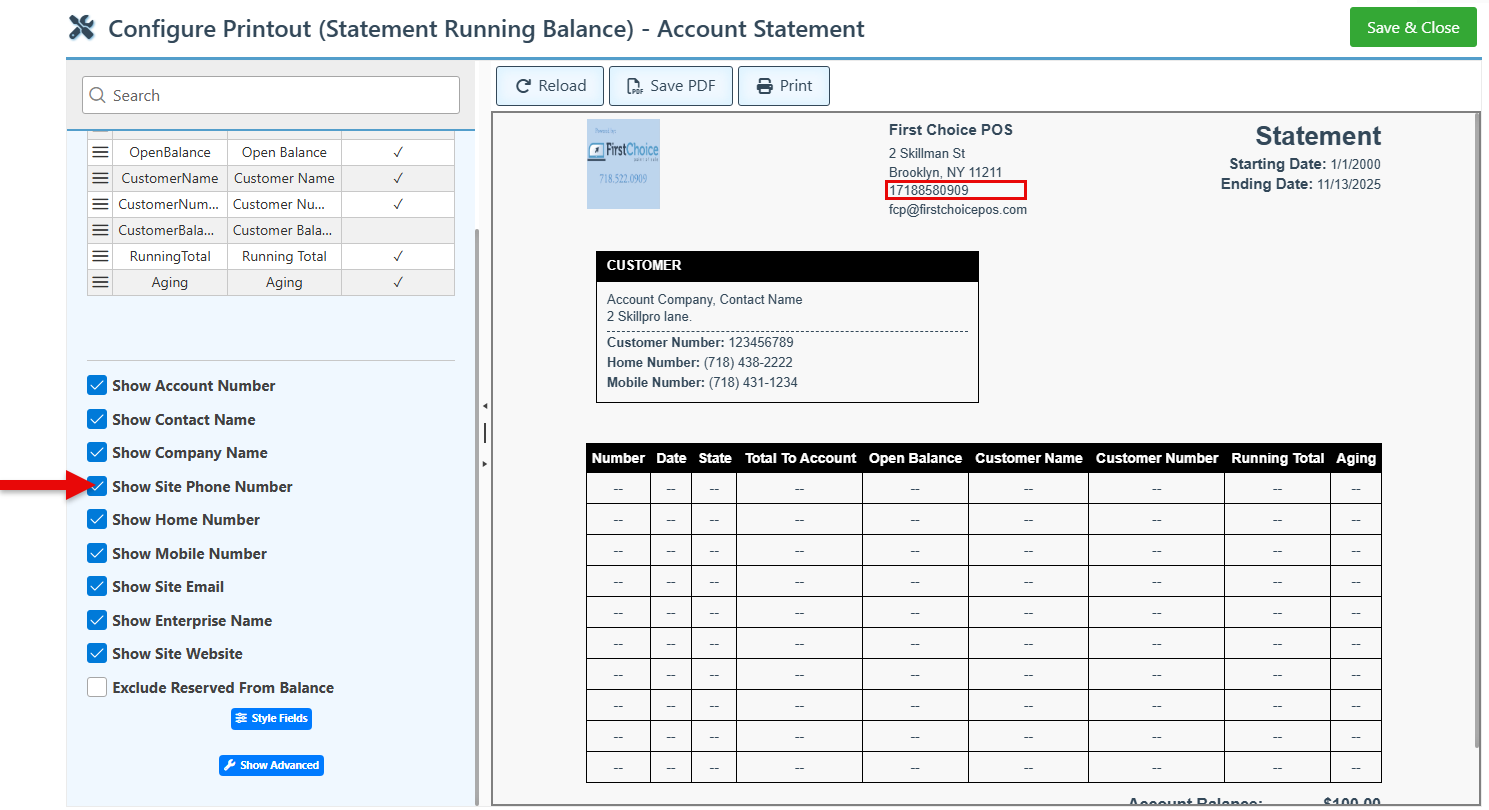Open the Style Fields settings
The height and width of the screenshot is (810, 1489).
(x=271, y=718)
